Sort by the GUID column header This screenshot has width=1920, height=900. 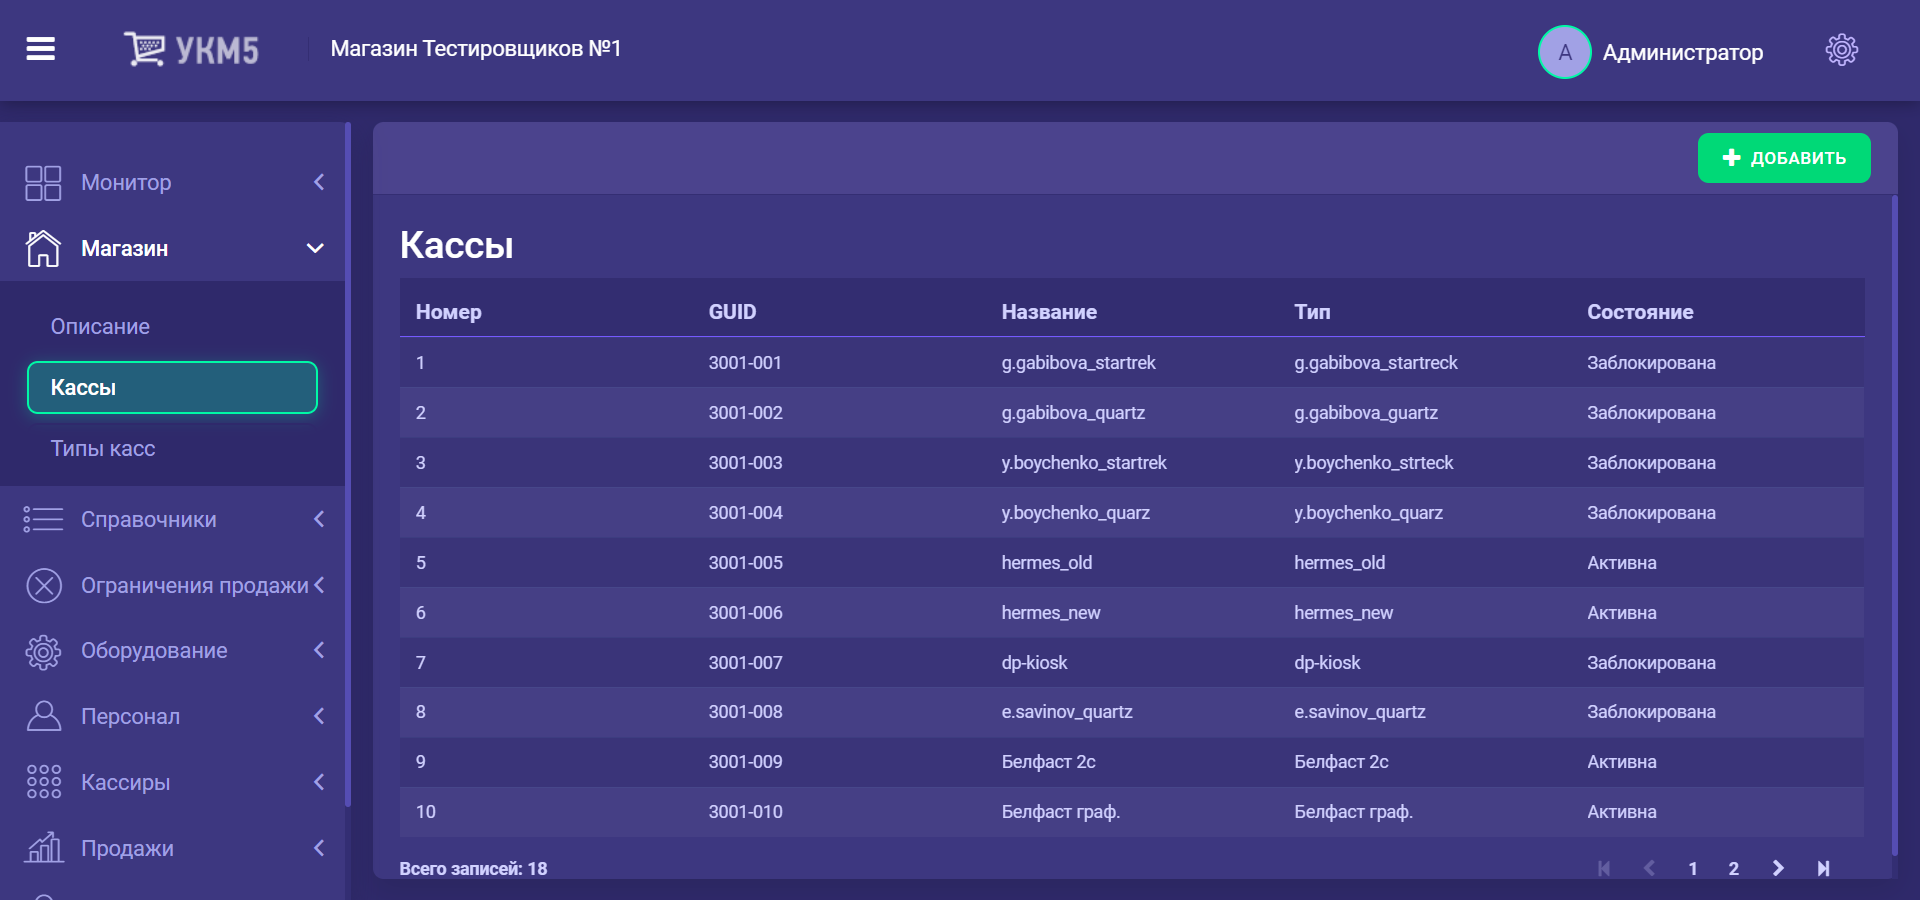[x=732, y=312]
